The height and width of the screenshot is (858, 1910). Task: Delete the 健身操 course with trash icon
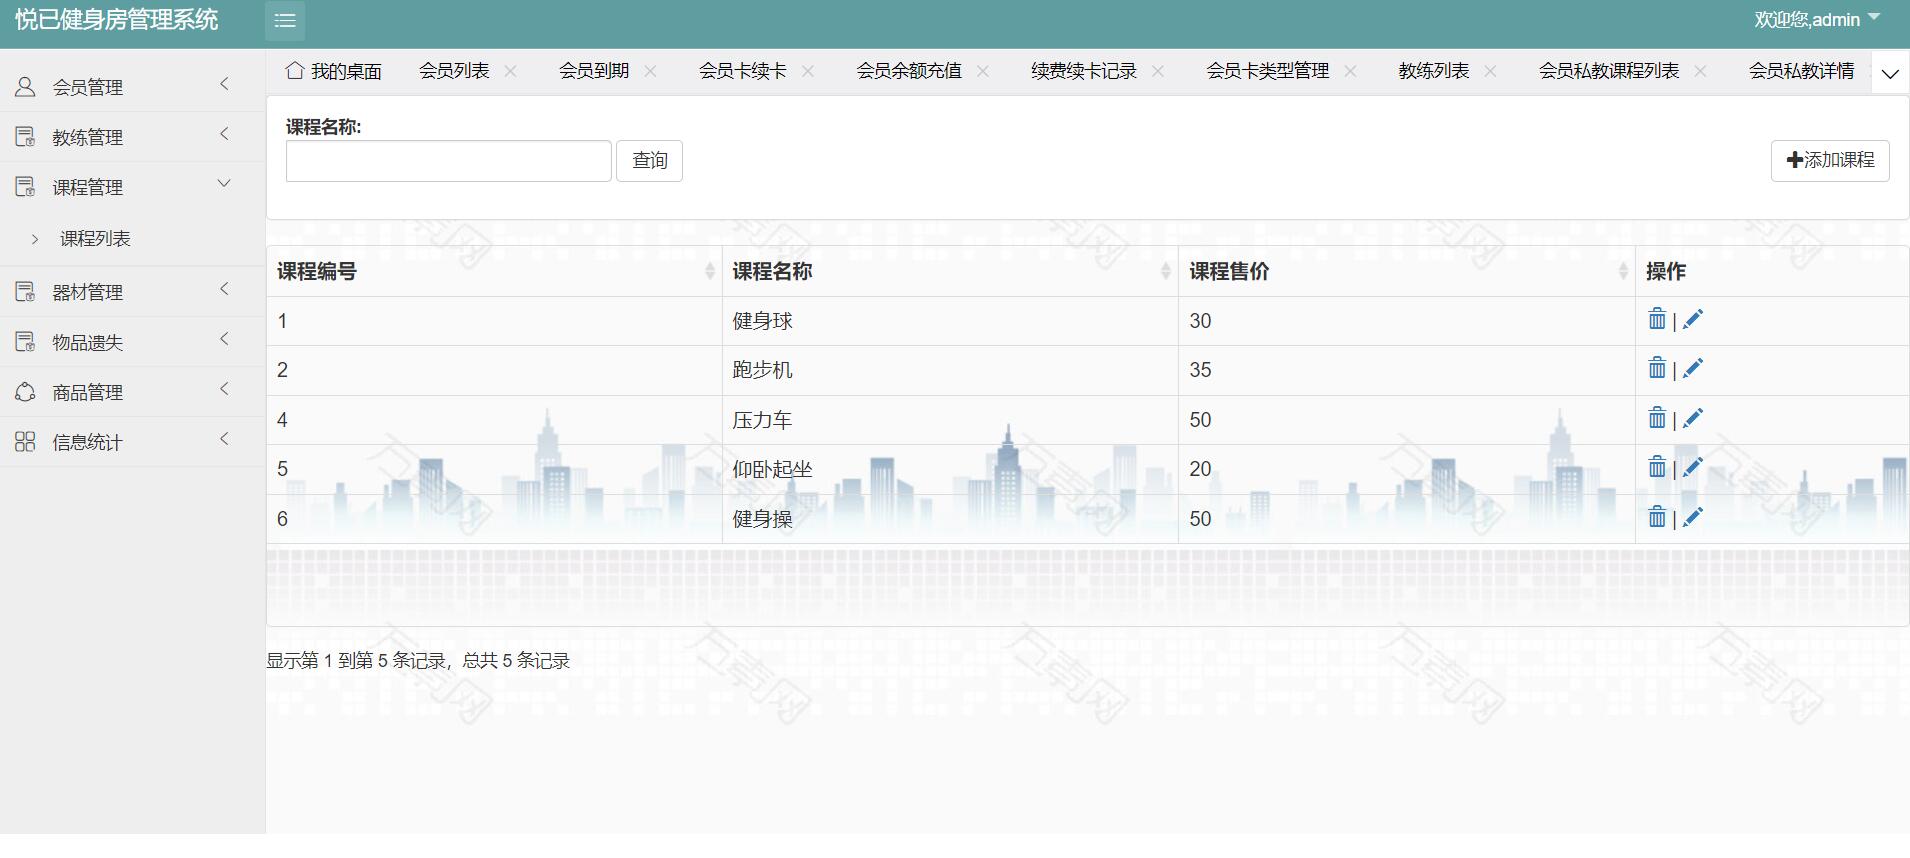point(1657,517)
